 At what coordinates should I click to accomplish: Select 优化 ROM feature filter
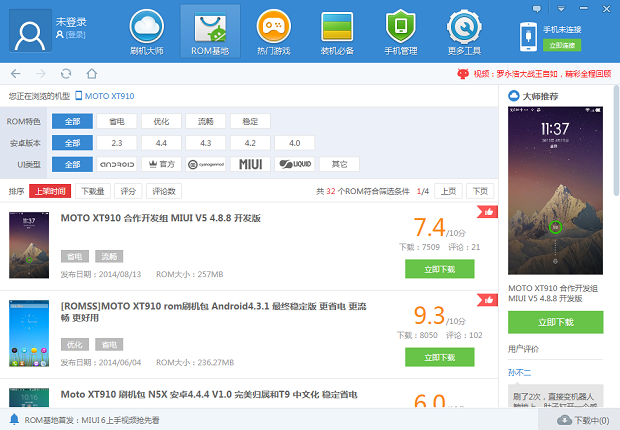[x=161, y=121]
